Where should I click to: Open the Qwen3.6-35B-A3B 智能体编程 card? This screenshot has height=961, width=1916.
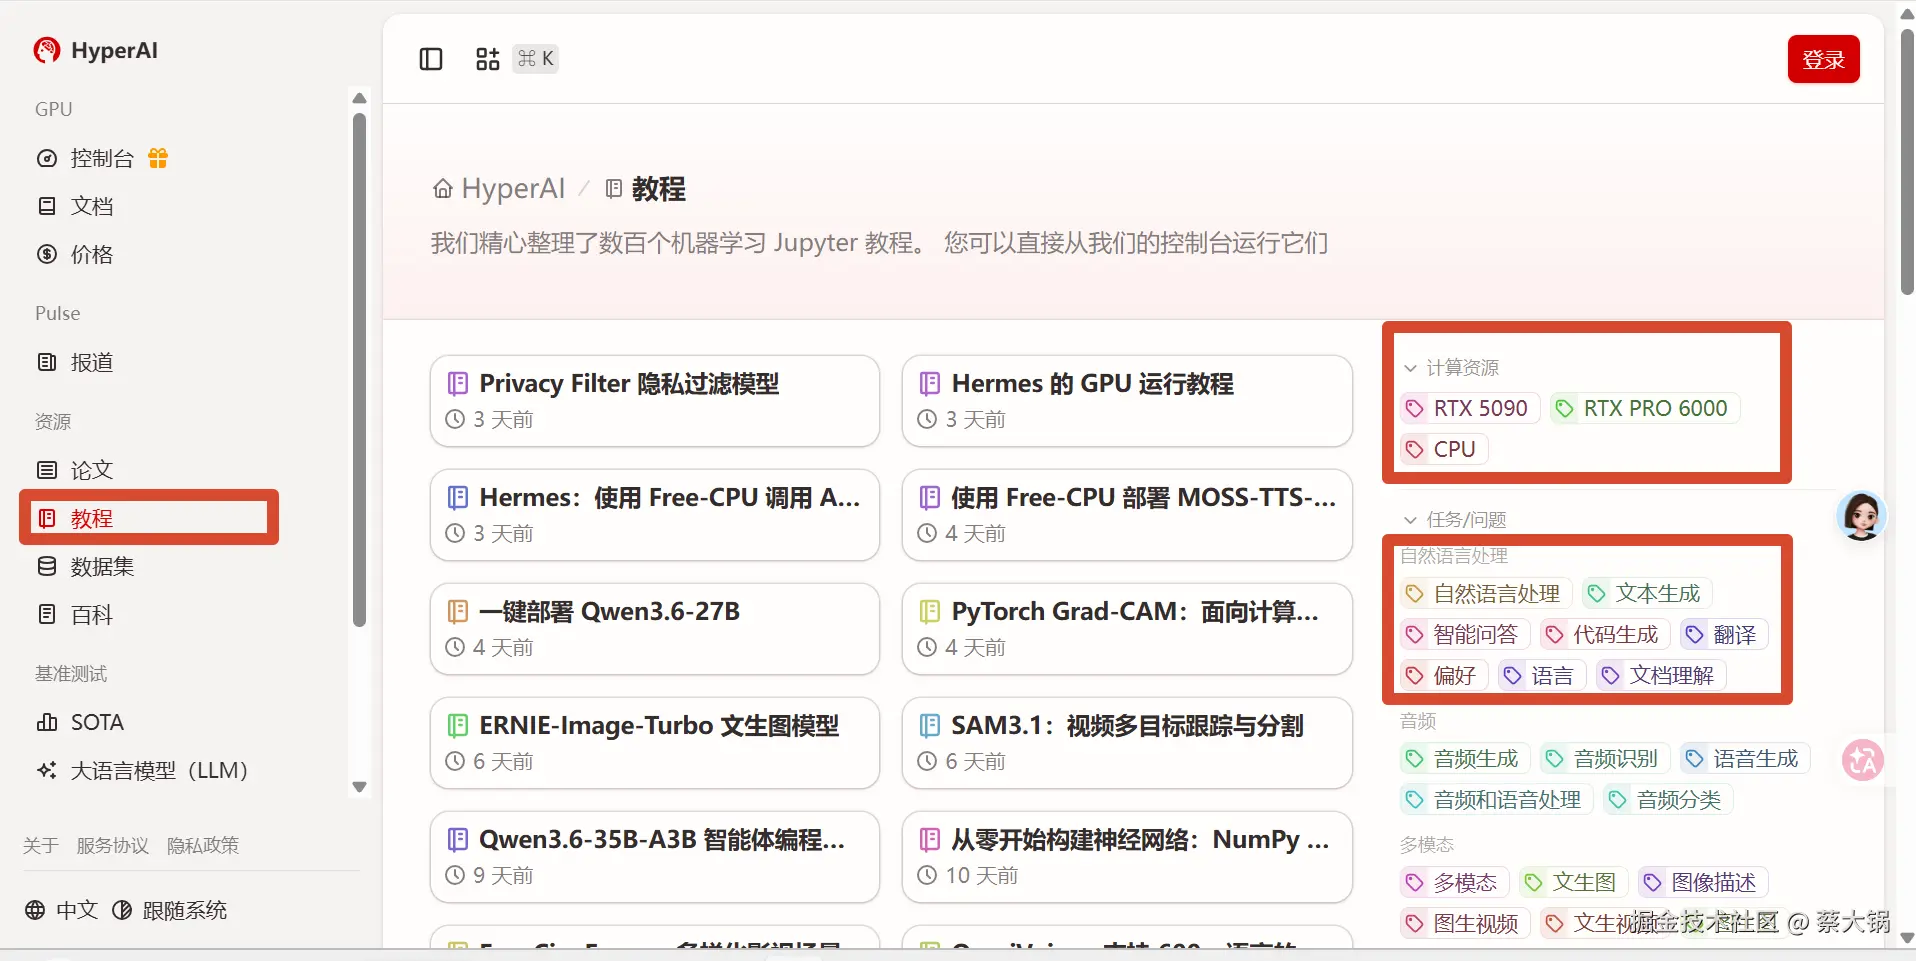655,857
